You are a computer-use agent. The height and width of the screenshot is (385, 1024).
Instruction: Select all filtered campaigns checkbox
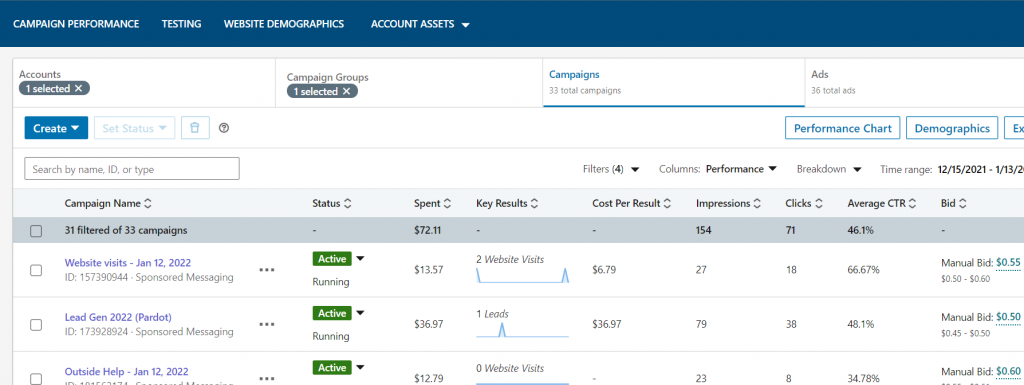pos(36,230)
